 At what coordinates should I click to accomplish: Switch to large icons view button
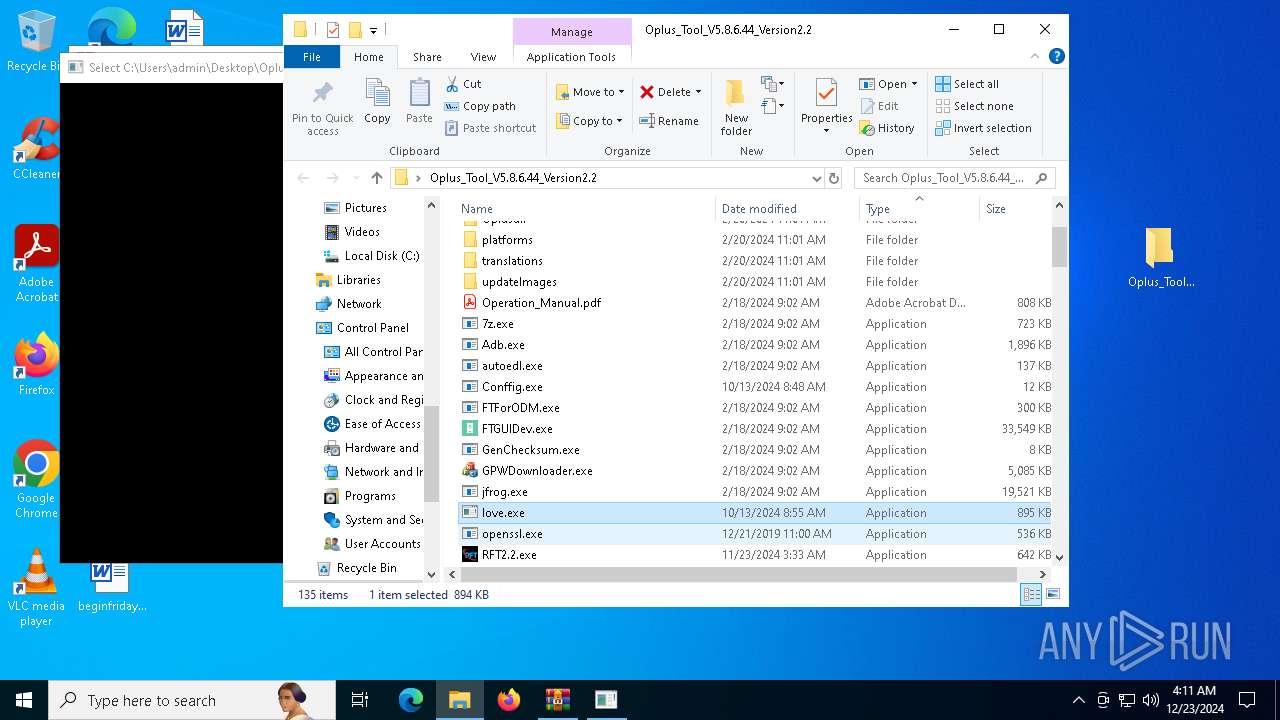(x=1052, y=594)
